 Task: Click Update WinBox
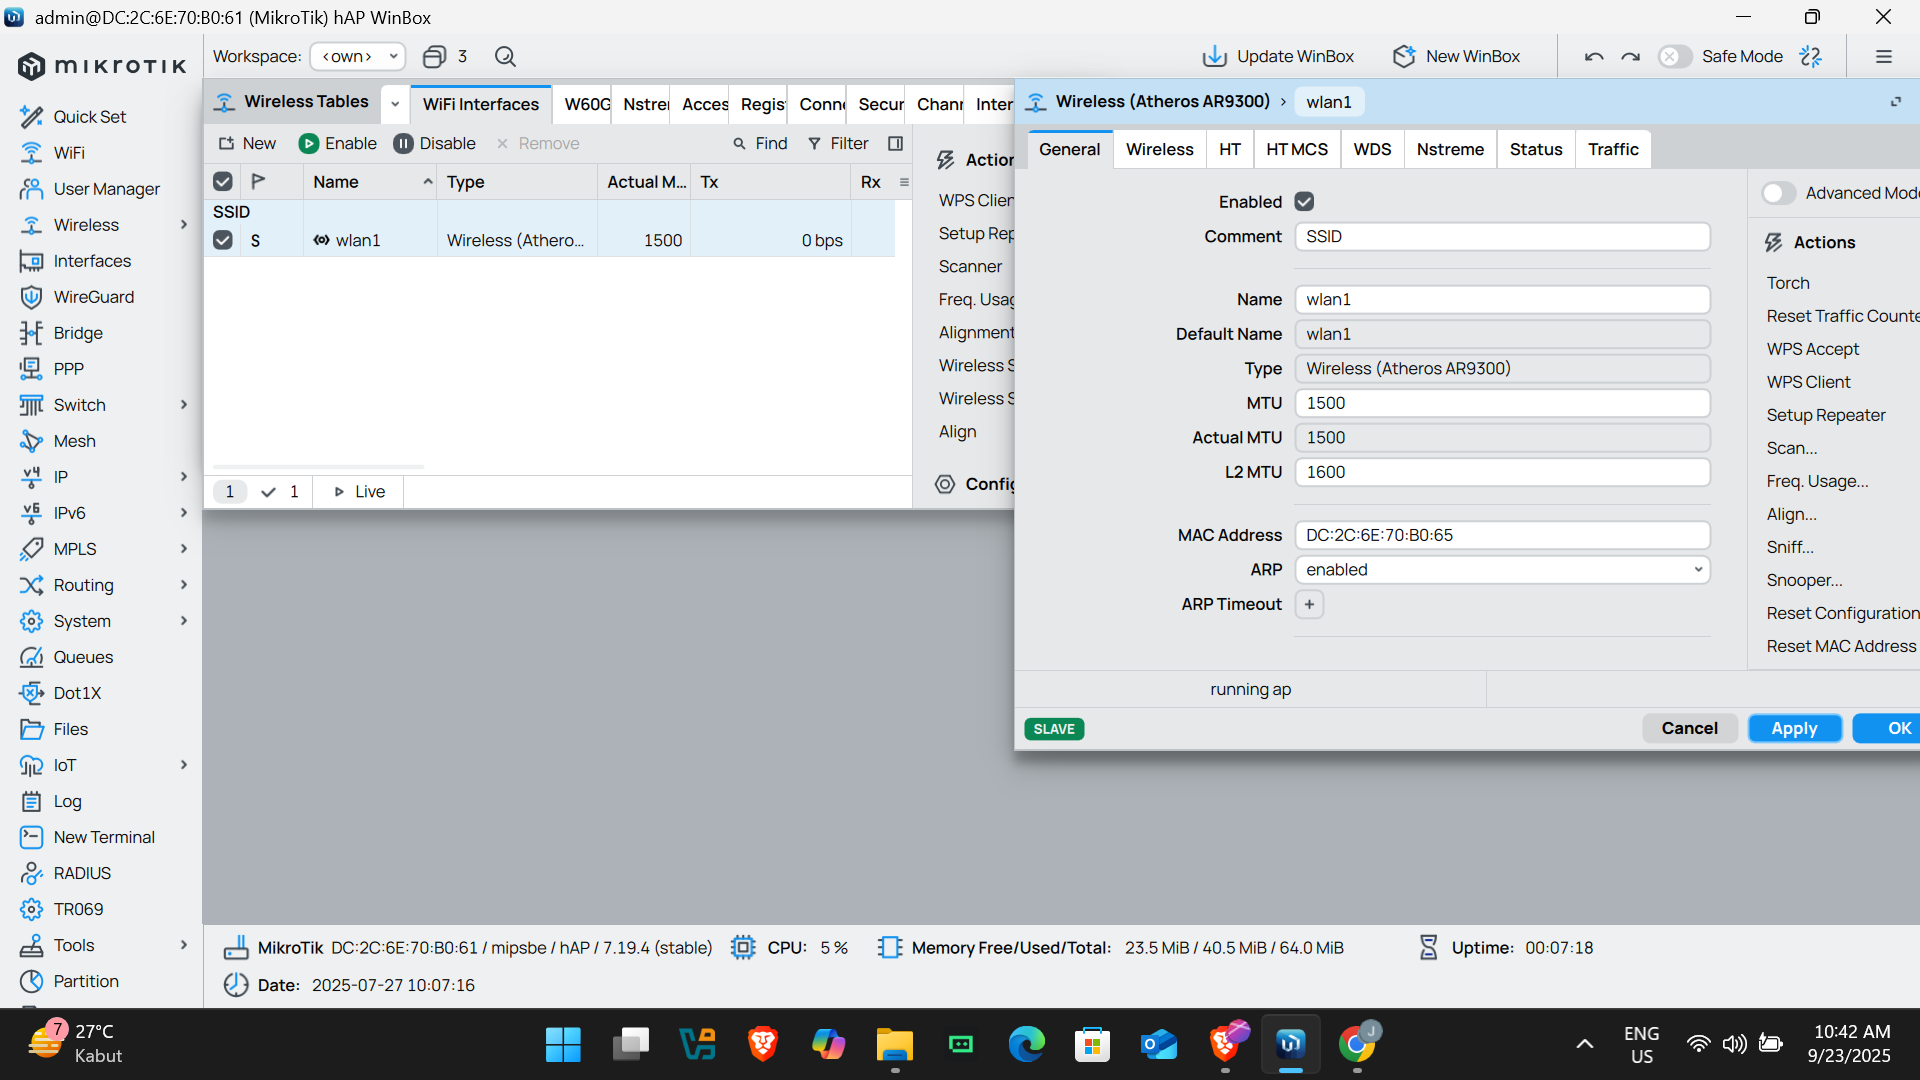pos(1278,56)
